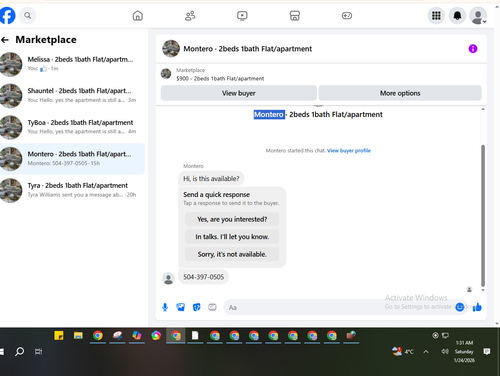
Task: Click the microphone voice clip icon
Action: pos(165,307)
